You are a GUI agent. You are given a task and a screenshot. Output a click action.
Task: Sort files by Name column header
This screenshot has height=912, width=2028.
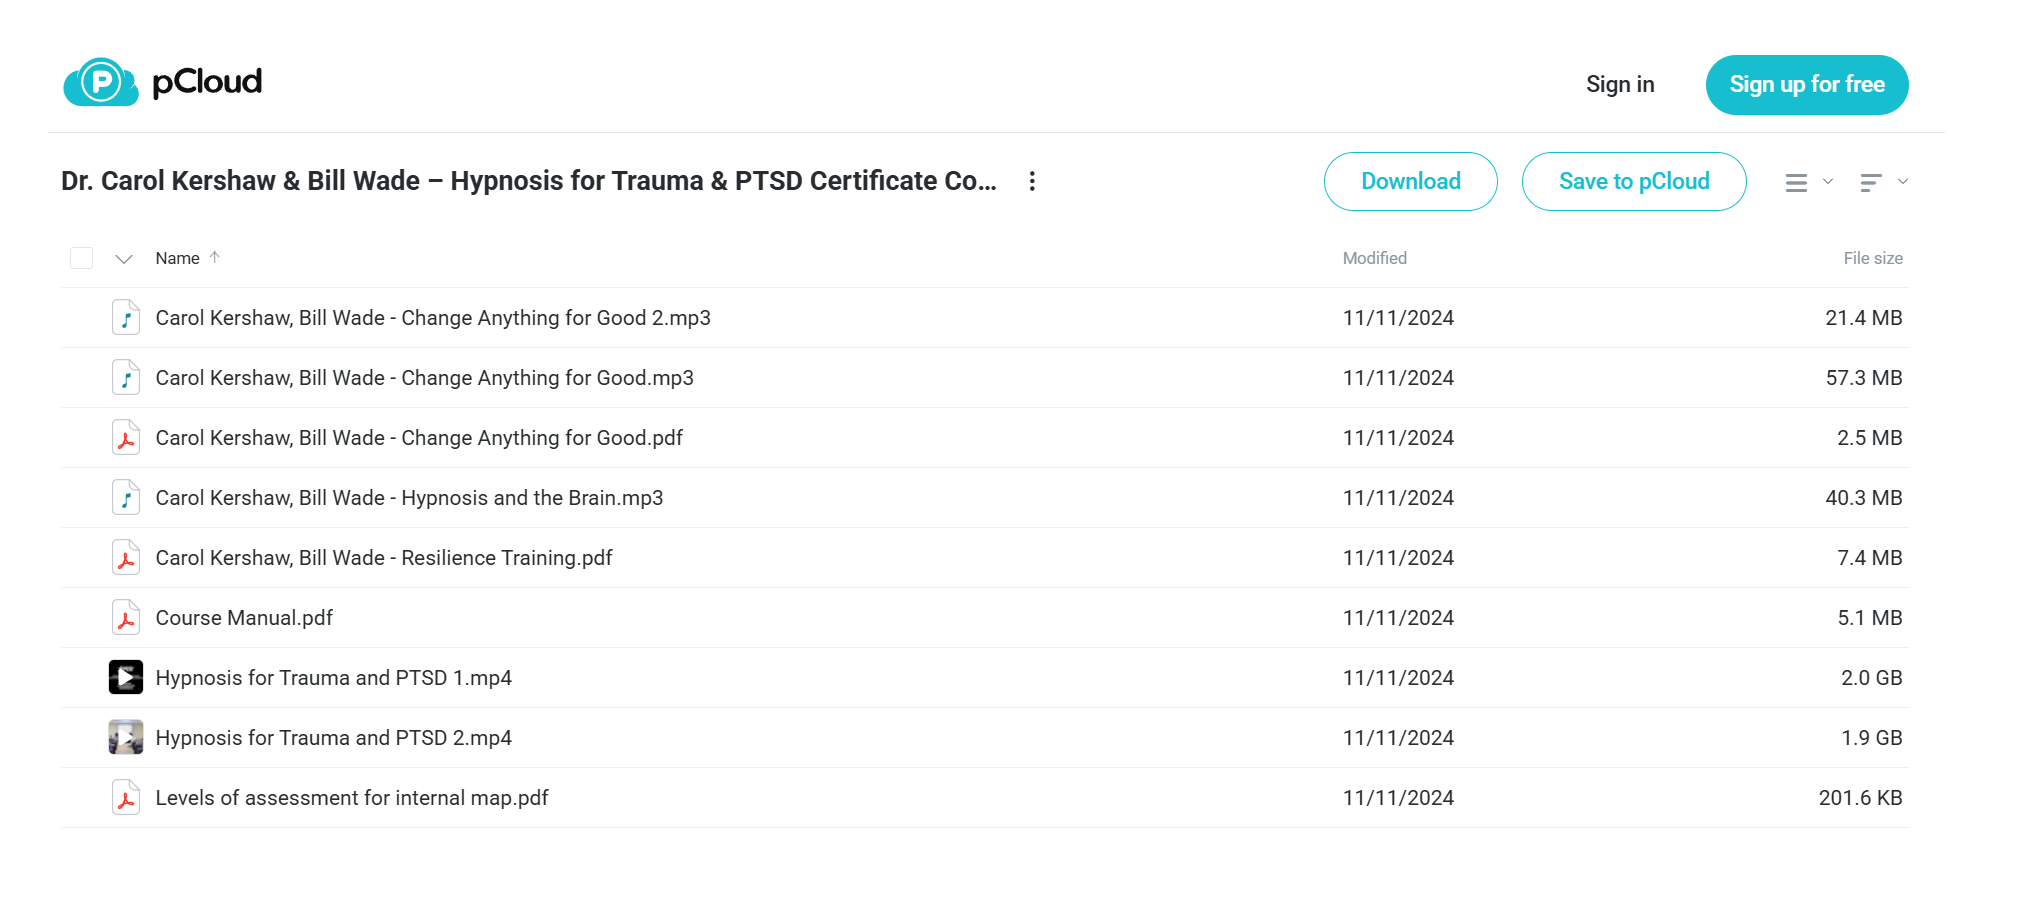pyautogui.click(x=178, y=258)
